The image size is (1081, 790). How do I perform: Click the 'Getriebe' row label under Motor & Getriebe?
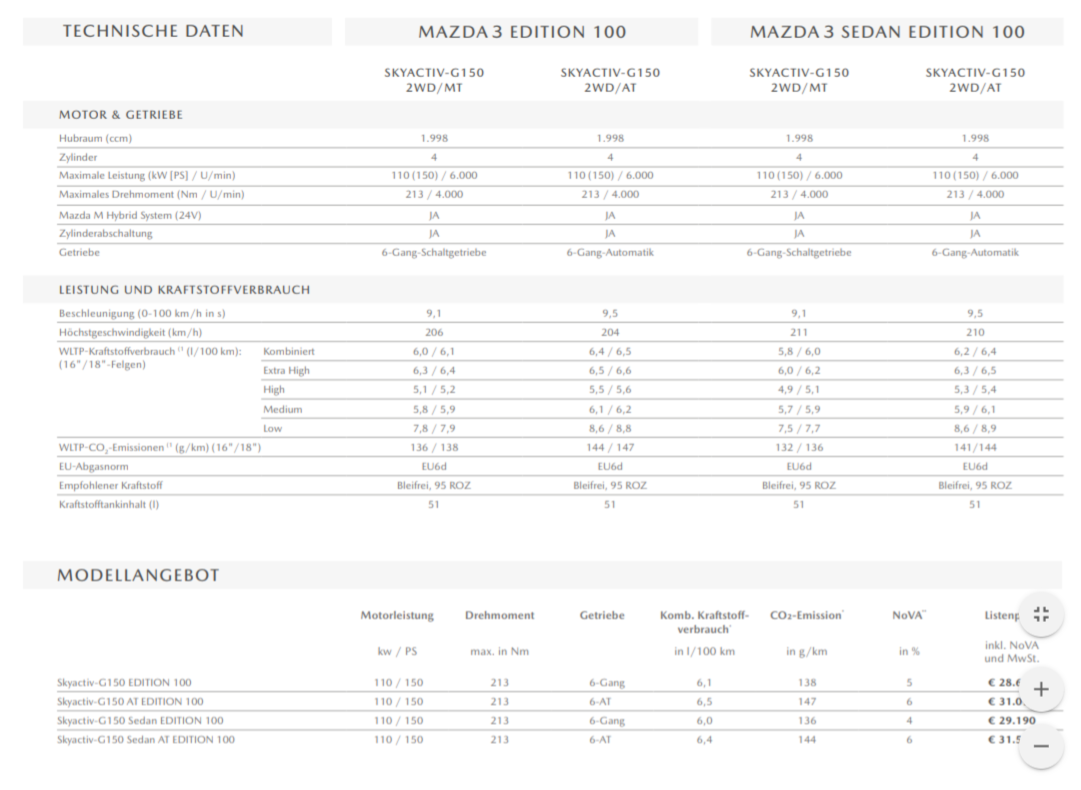point(79,252)
